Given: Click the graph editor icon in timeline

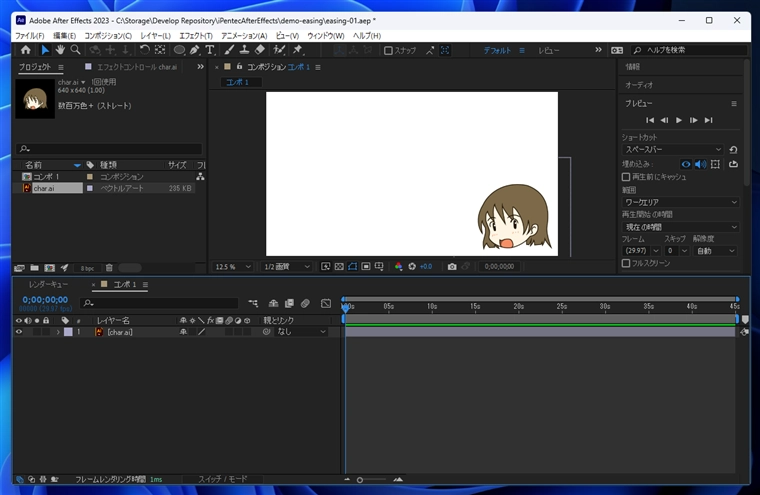Looking at the screenshot, I should [x=326, y=303].
